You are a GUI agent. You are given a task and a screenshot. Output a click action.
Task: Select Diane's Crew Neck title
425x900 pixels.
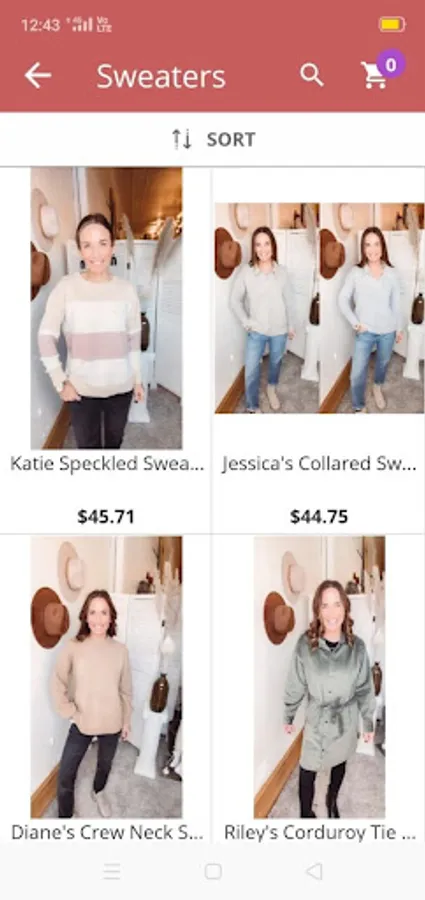[107, 832]
